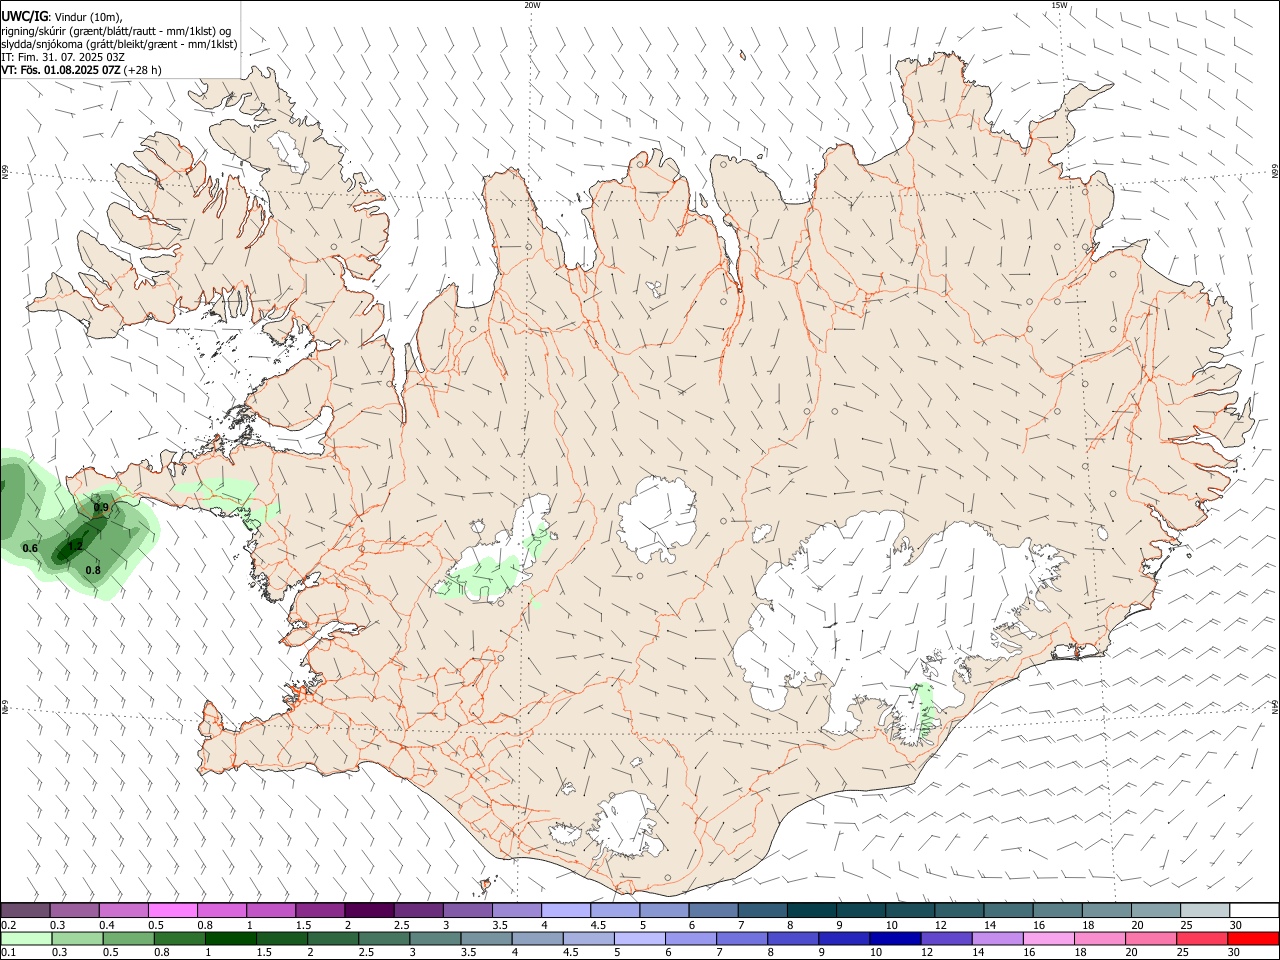Click the 'rigning/skúrir' legend description line
Screen dimensions: 1280x960
pos(116,31)
